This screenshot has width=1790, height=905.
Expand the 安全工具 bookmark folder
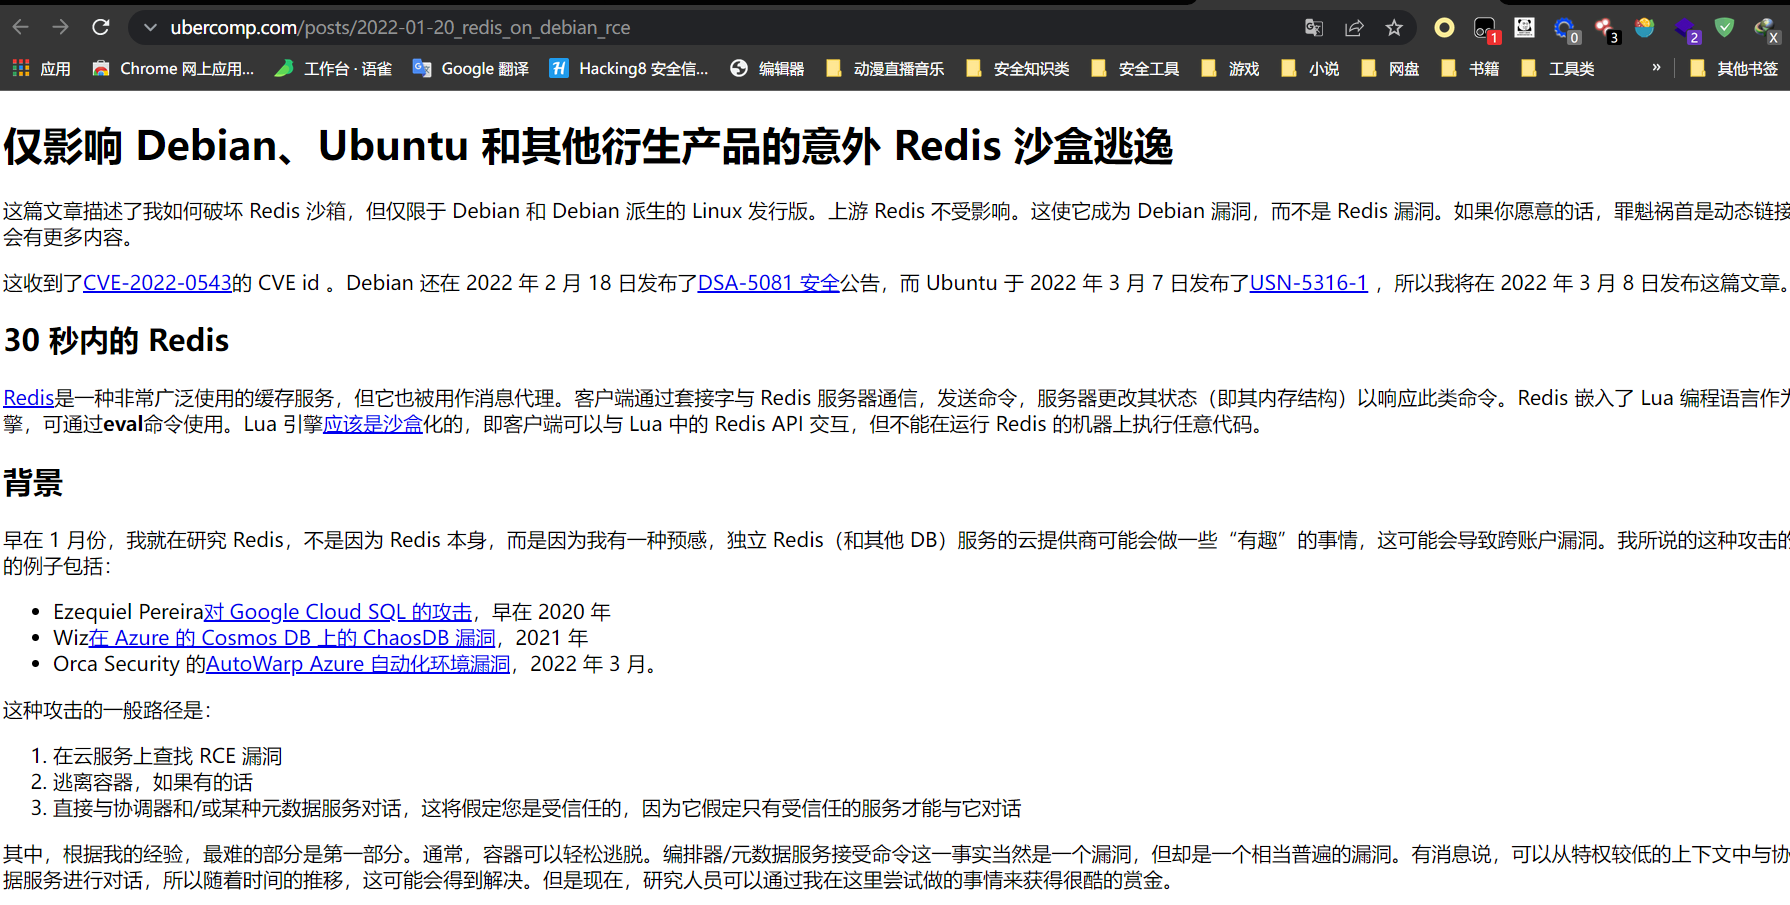[1135, 68]
